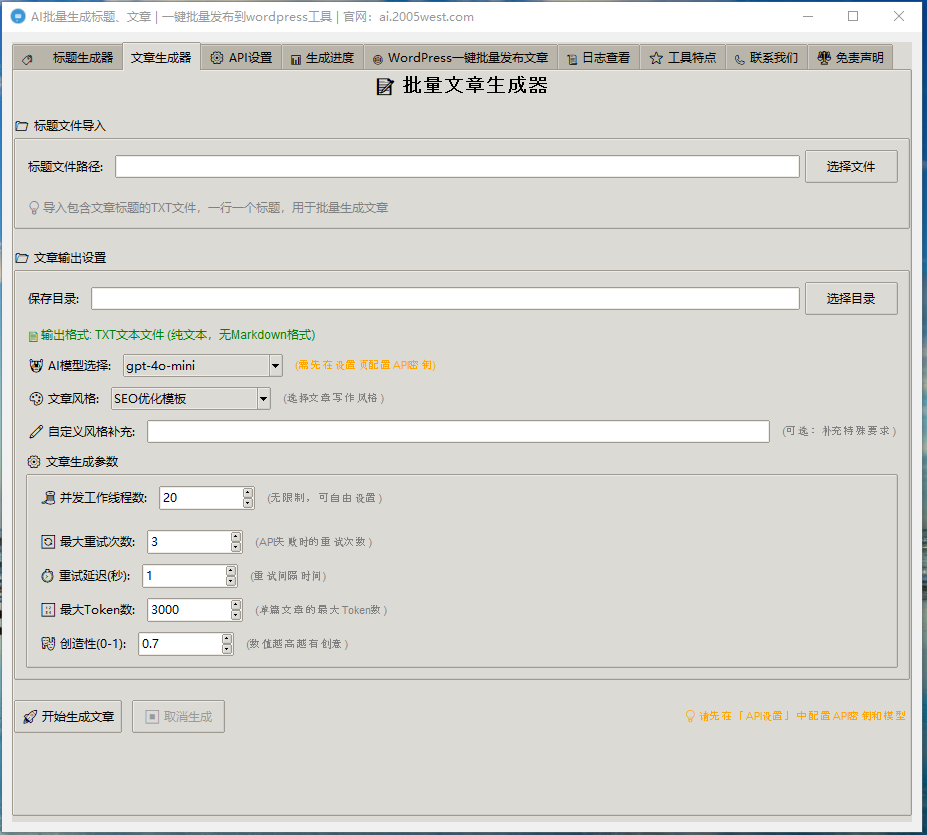
Task: Open the AI模型选择 gpt-4o-mini dropdown
Action: pos(275,366)
